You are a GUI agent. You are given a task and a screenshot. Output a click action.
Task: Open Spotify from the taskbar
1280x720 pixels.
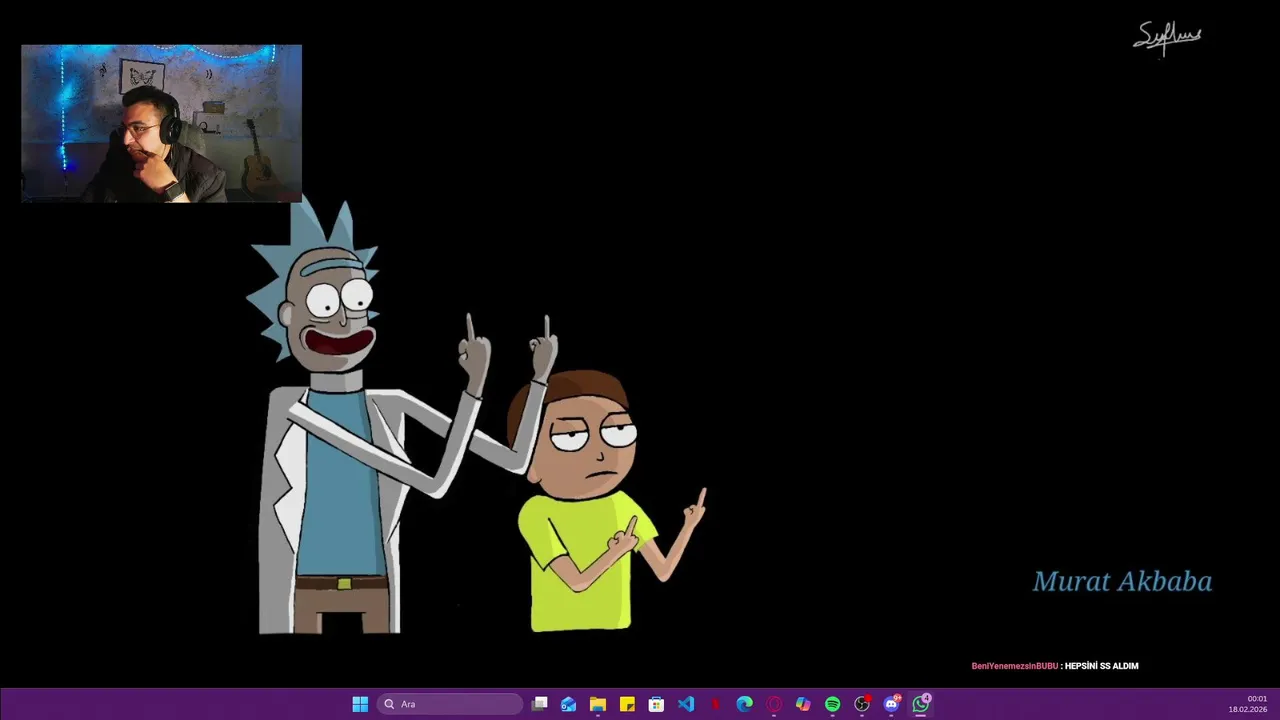(832, 704)
